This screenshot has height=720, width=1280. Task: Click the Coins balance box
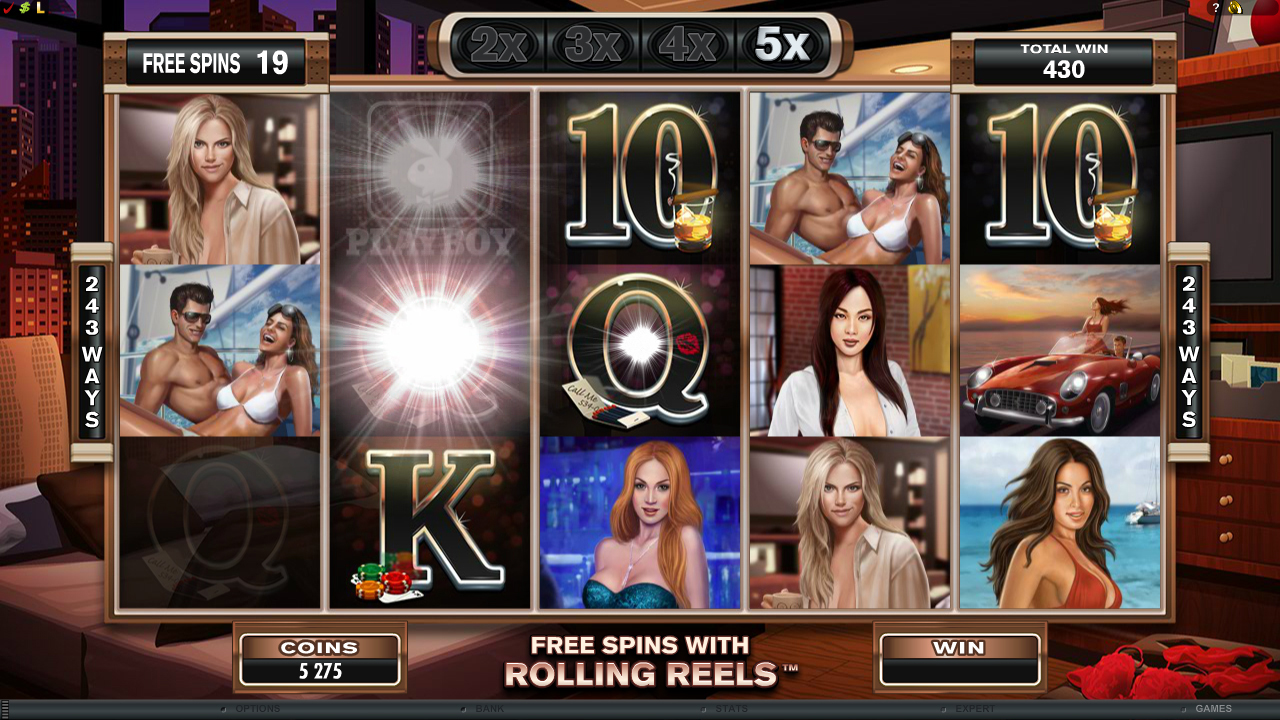(x=320, y=660)
